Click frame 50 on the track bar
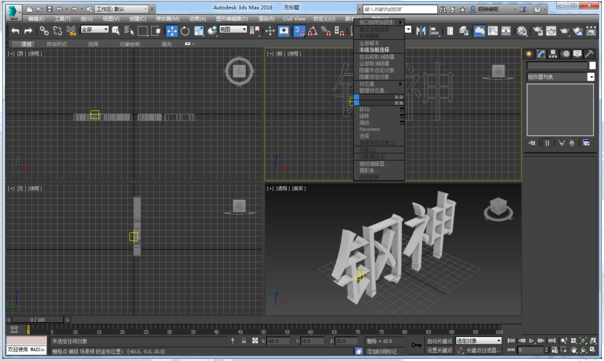 coord(263,329)
